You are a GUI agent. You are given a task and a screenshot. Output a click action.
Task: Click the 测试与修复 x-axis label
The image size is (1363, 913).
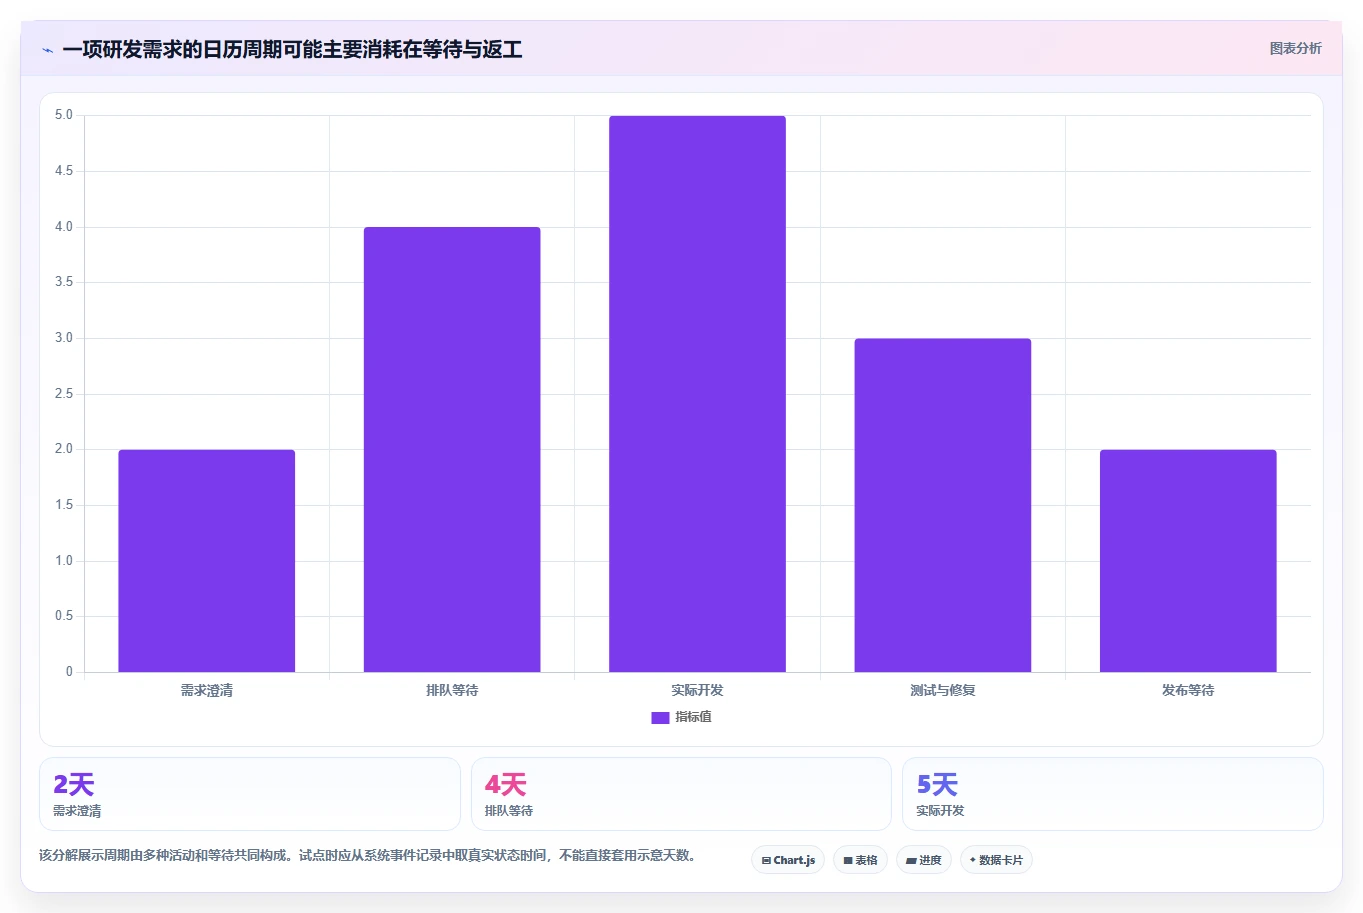[943, 690]
